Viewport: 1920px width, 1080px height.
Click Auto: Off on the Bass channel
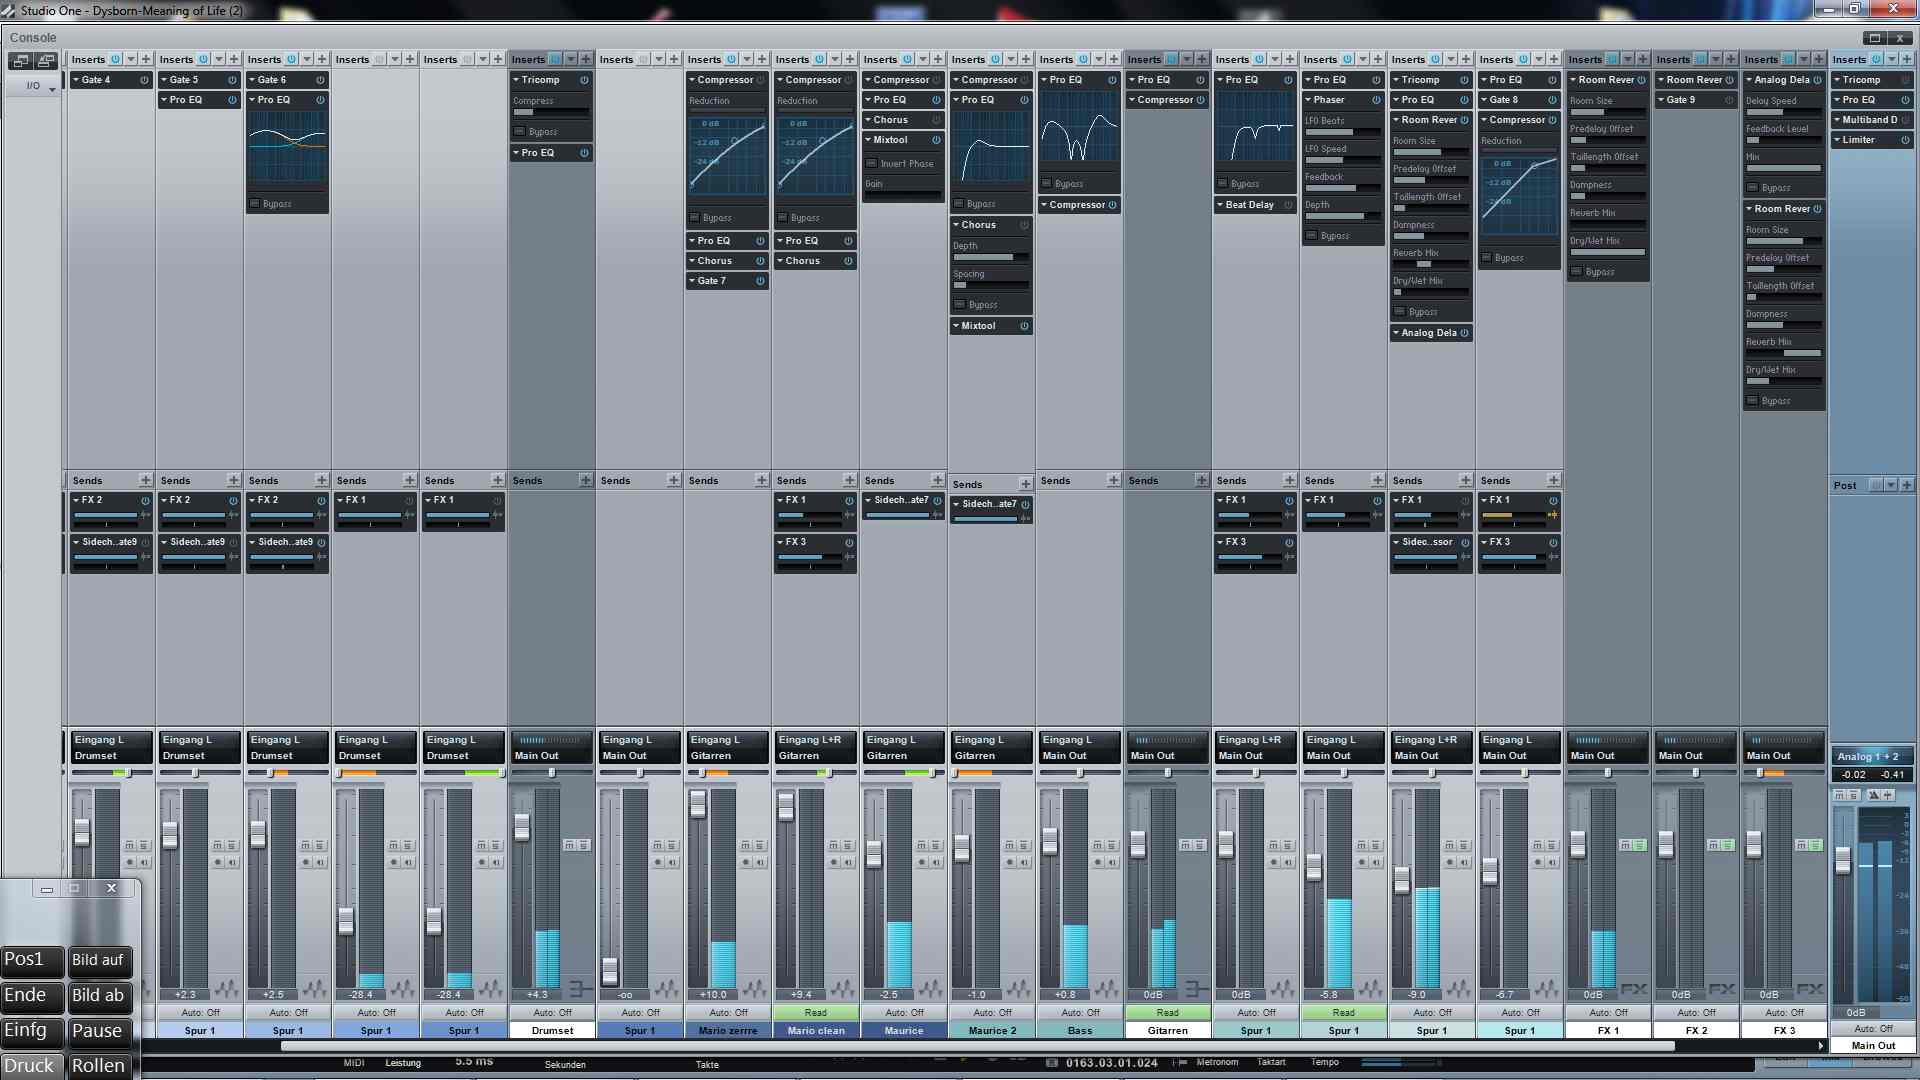click(1080, 1013)
